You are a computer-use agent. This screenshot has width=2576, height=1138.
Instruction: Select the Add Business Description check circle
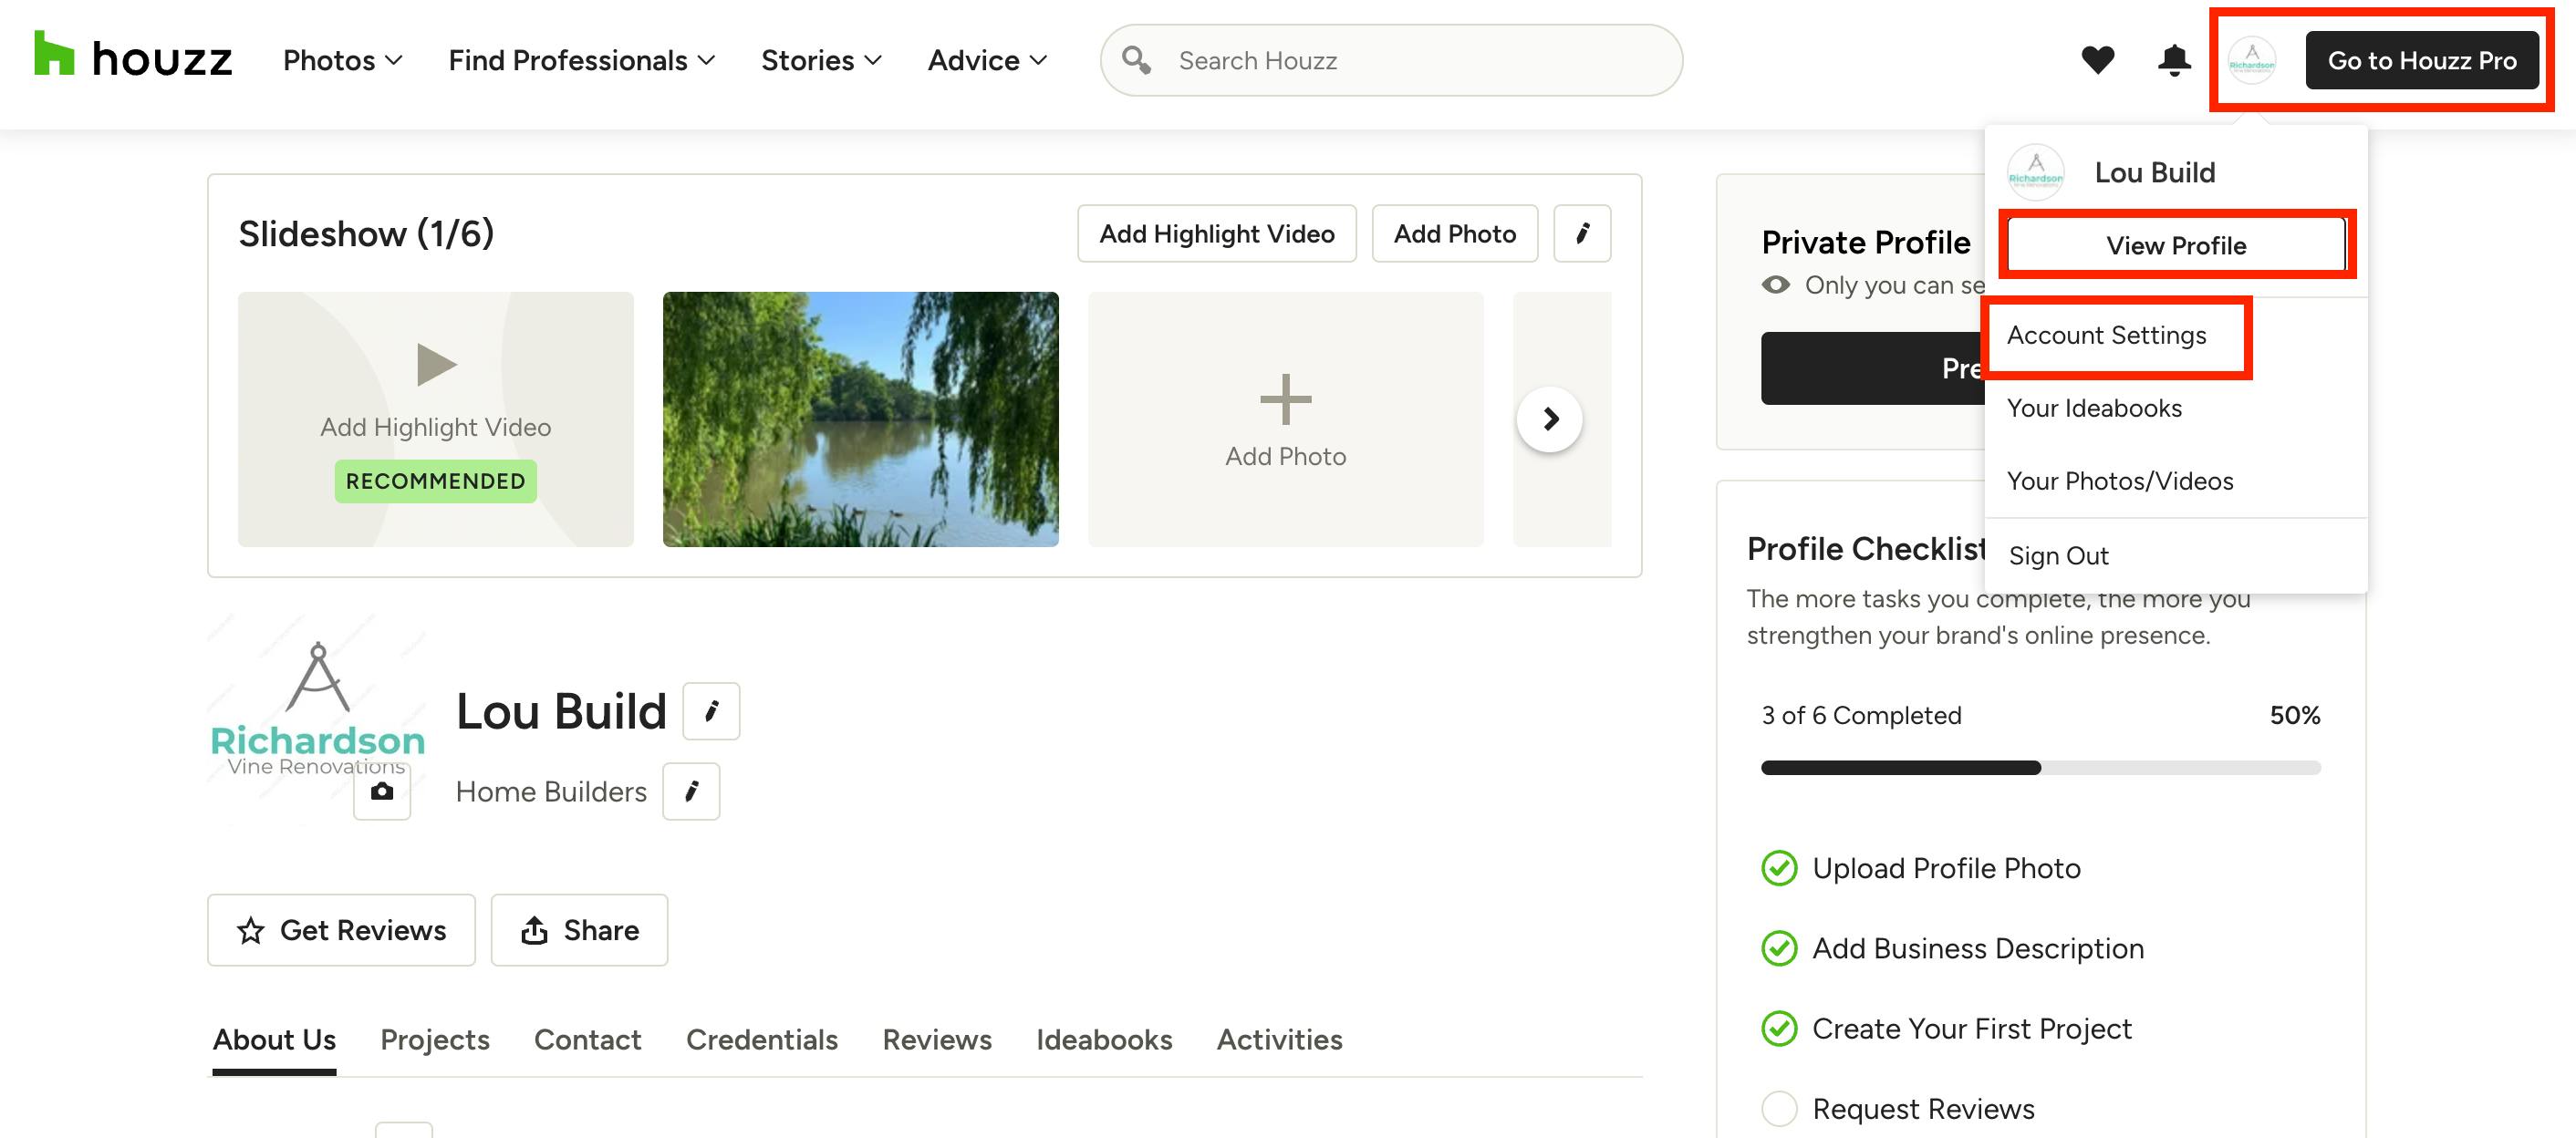click(1779, 948)
